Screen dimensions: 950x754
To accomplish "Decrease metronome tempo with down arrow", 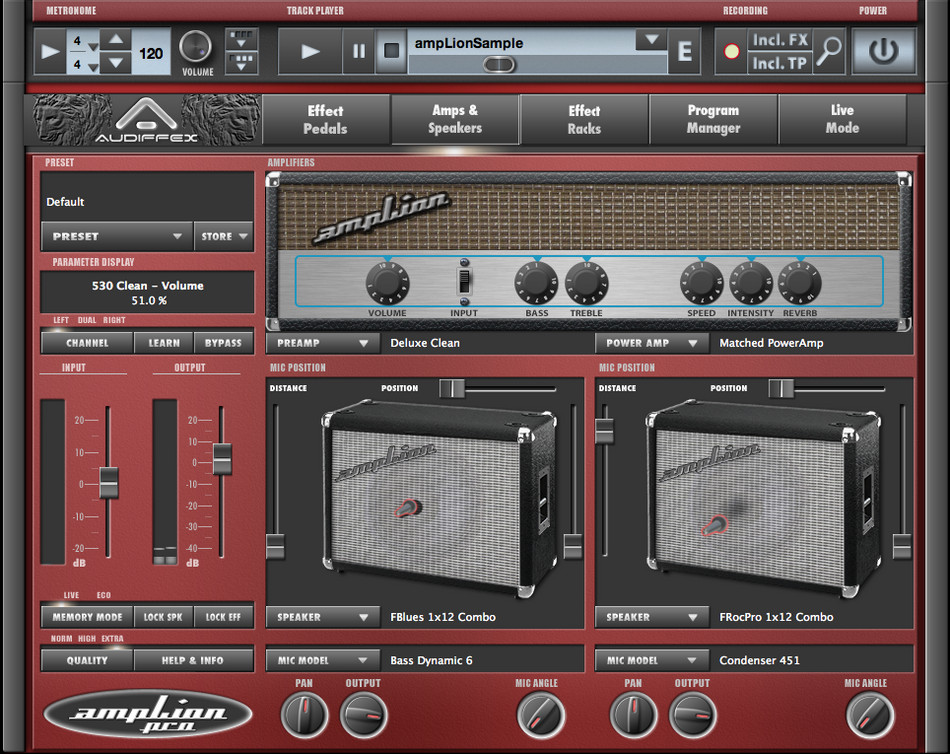I will [116, 62].
